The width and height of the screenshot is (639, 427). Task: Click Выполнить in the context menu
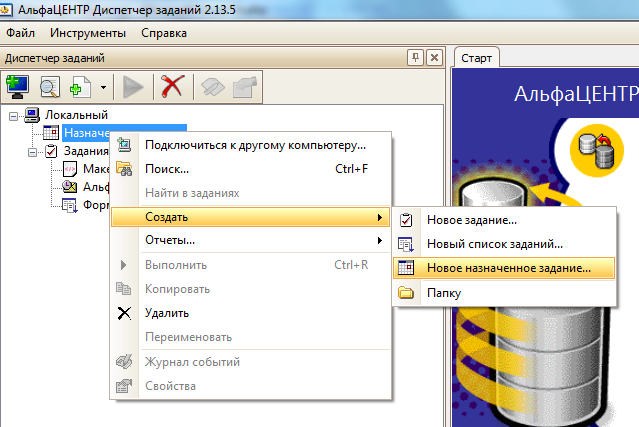[251, 265]
